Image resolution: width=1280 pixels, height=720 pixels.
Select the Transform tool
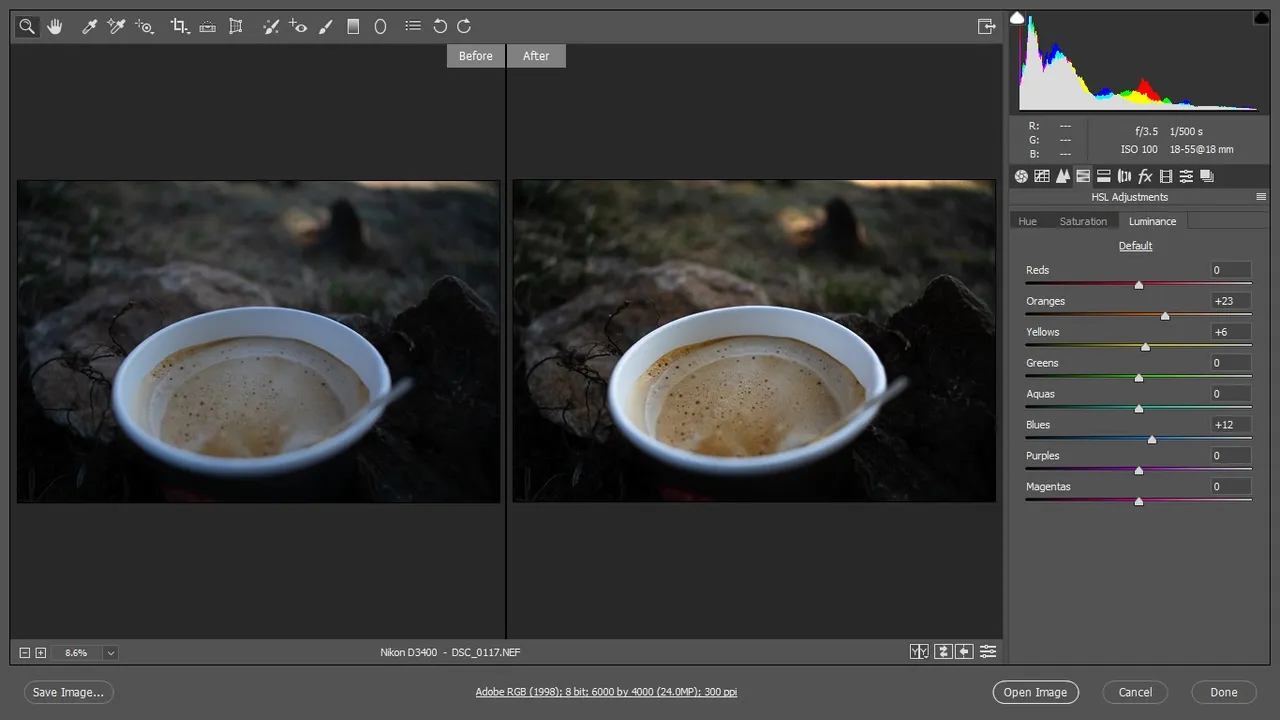click(236, 27)
